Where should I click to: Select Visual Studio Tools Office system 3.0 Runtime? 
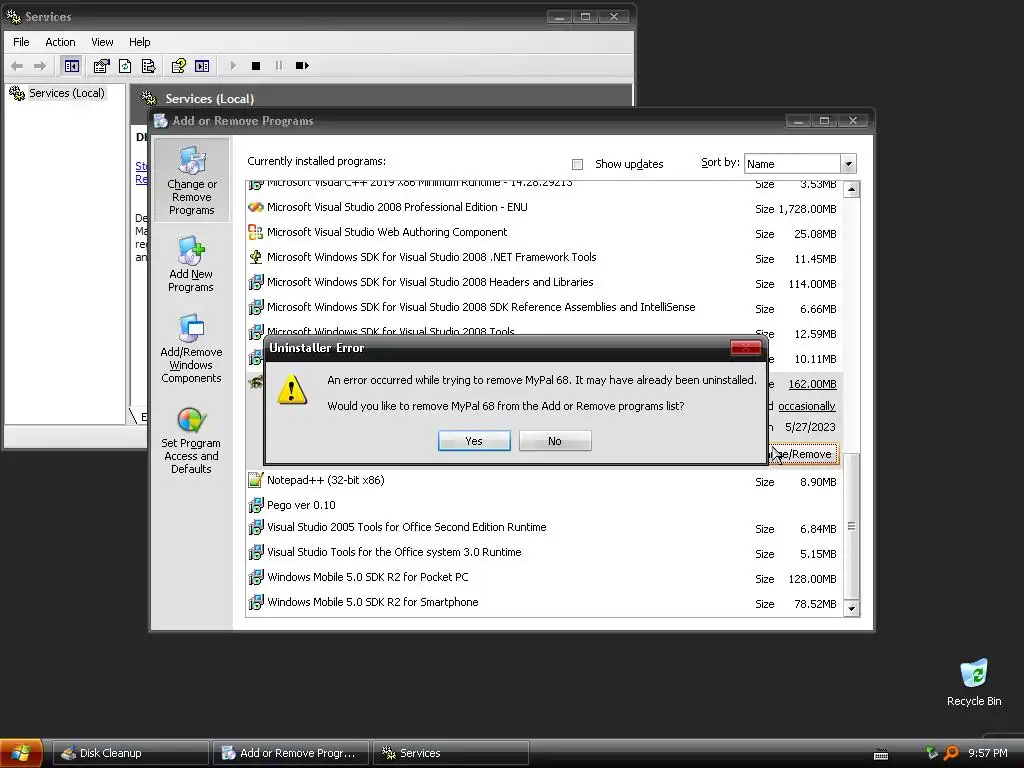[542, 552]
